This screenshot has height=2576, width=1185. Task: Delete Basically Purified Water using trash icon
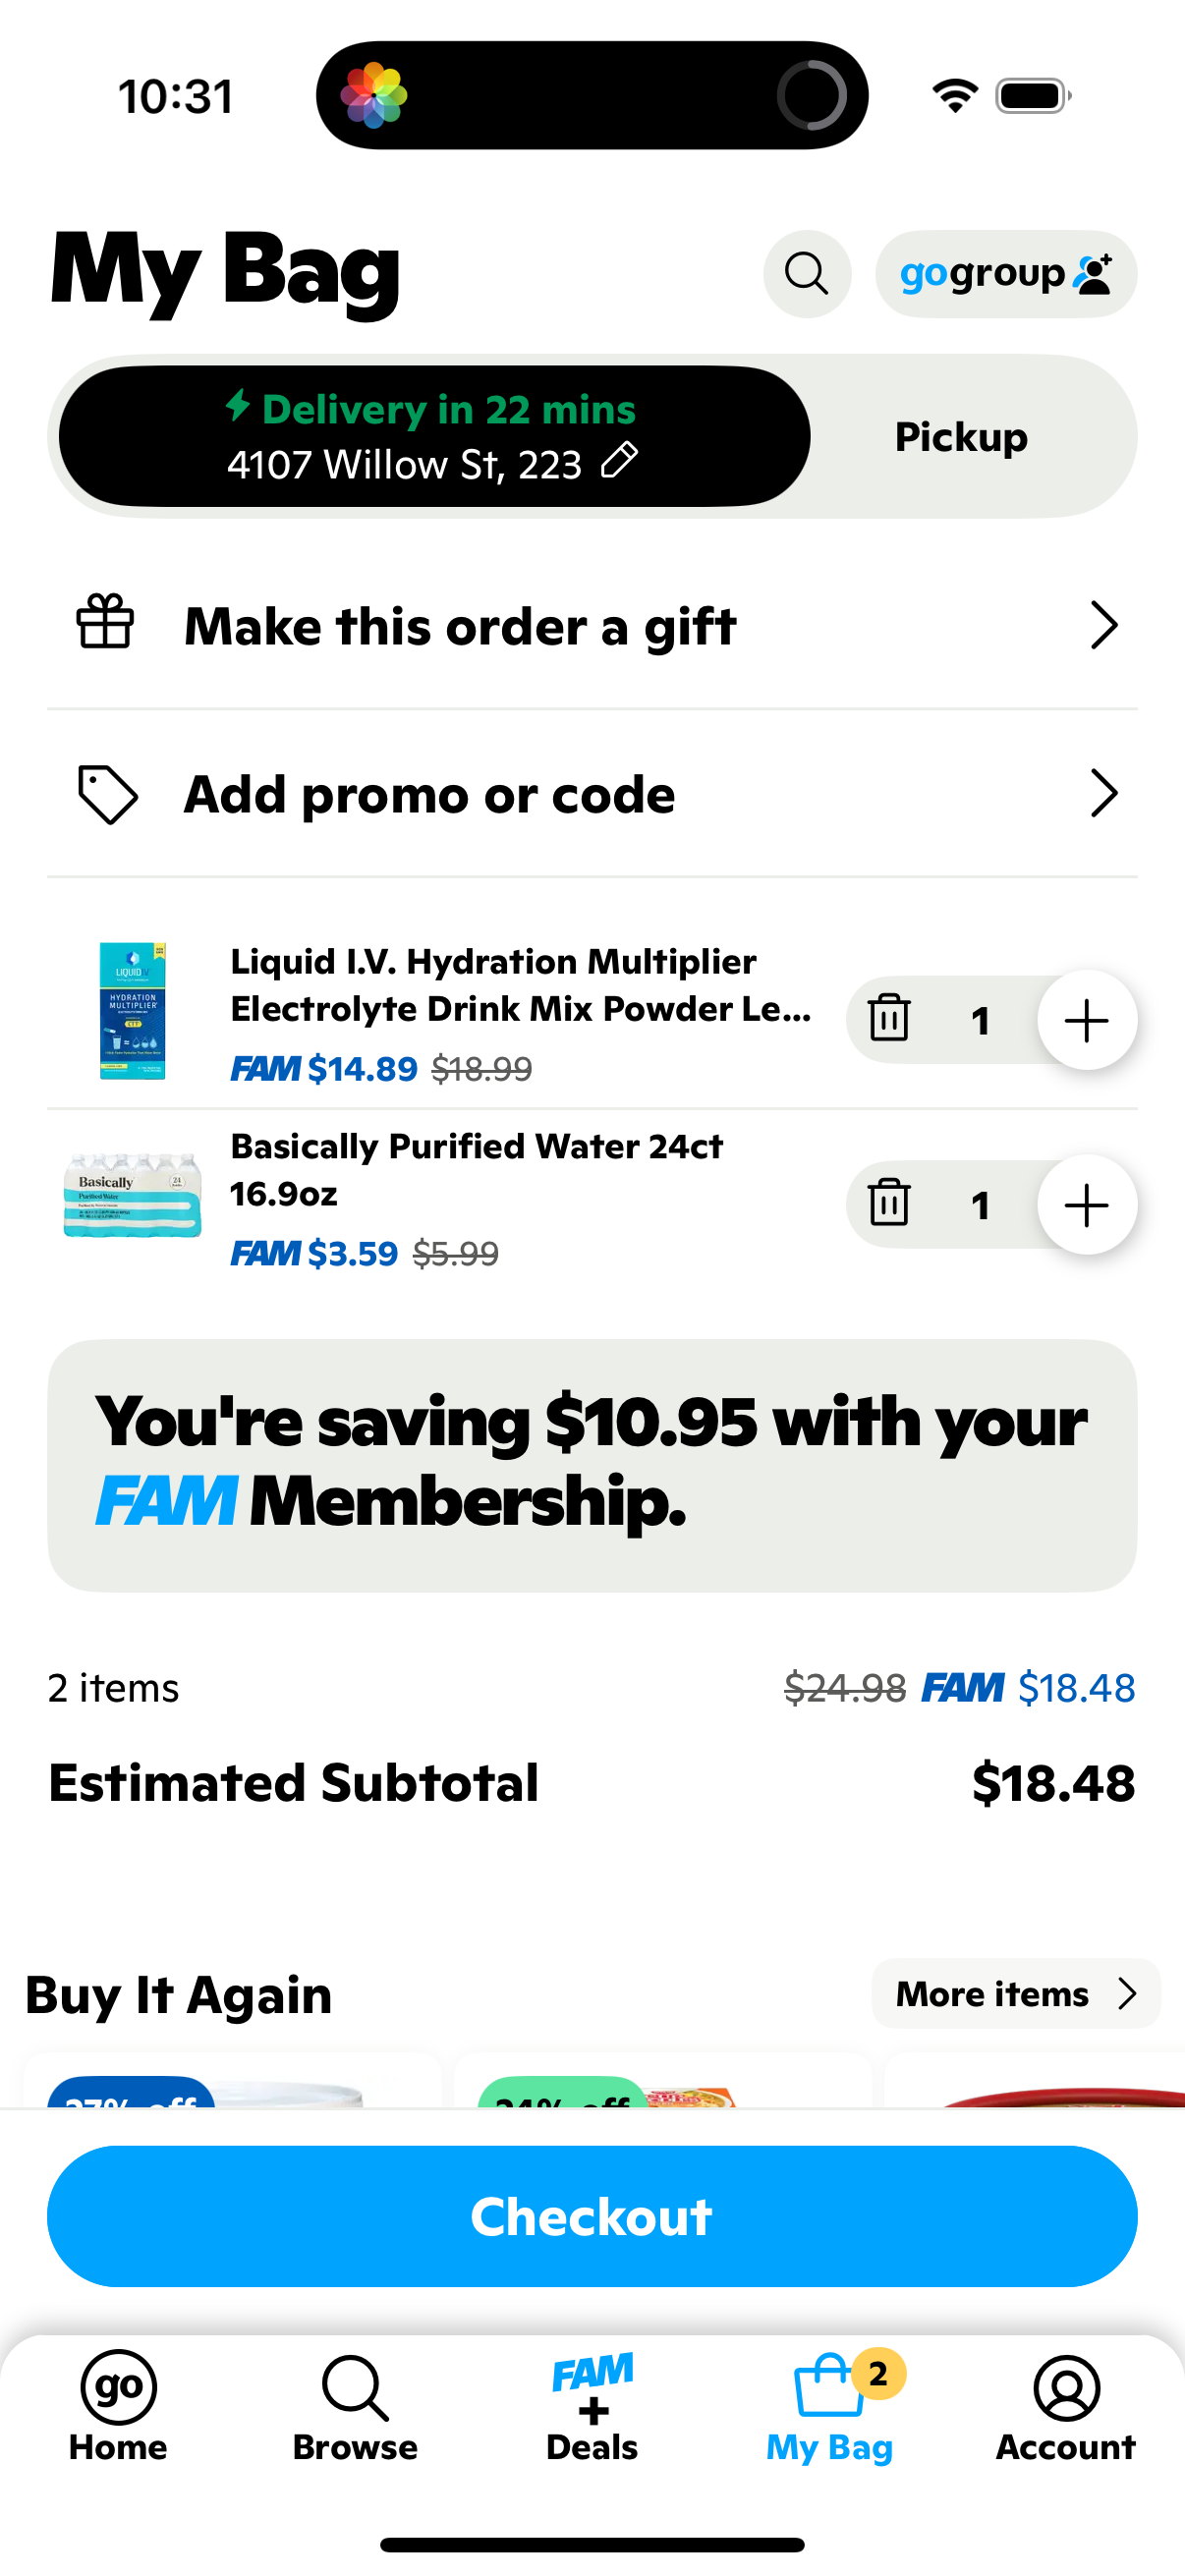[x=889, y=1205]
